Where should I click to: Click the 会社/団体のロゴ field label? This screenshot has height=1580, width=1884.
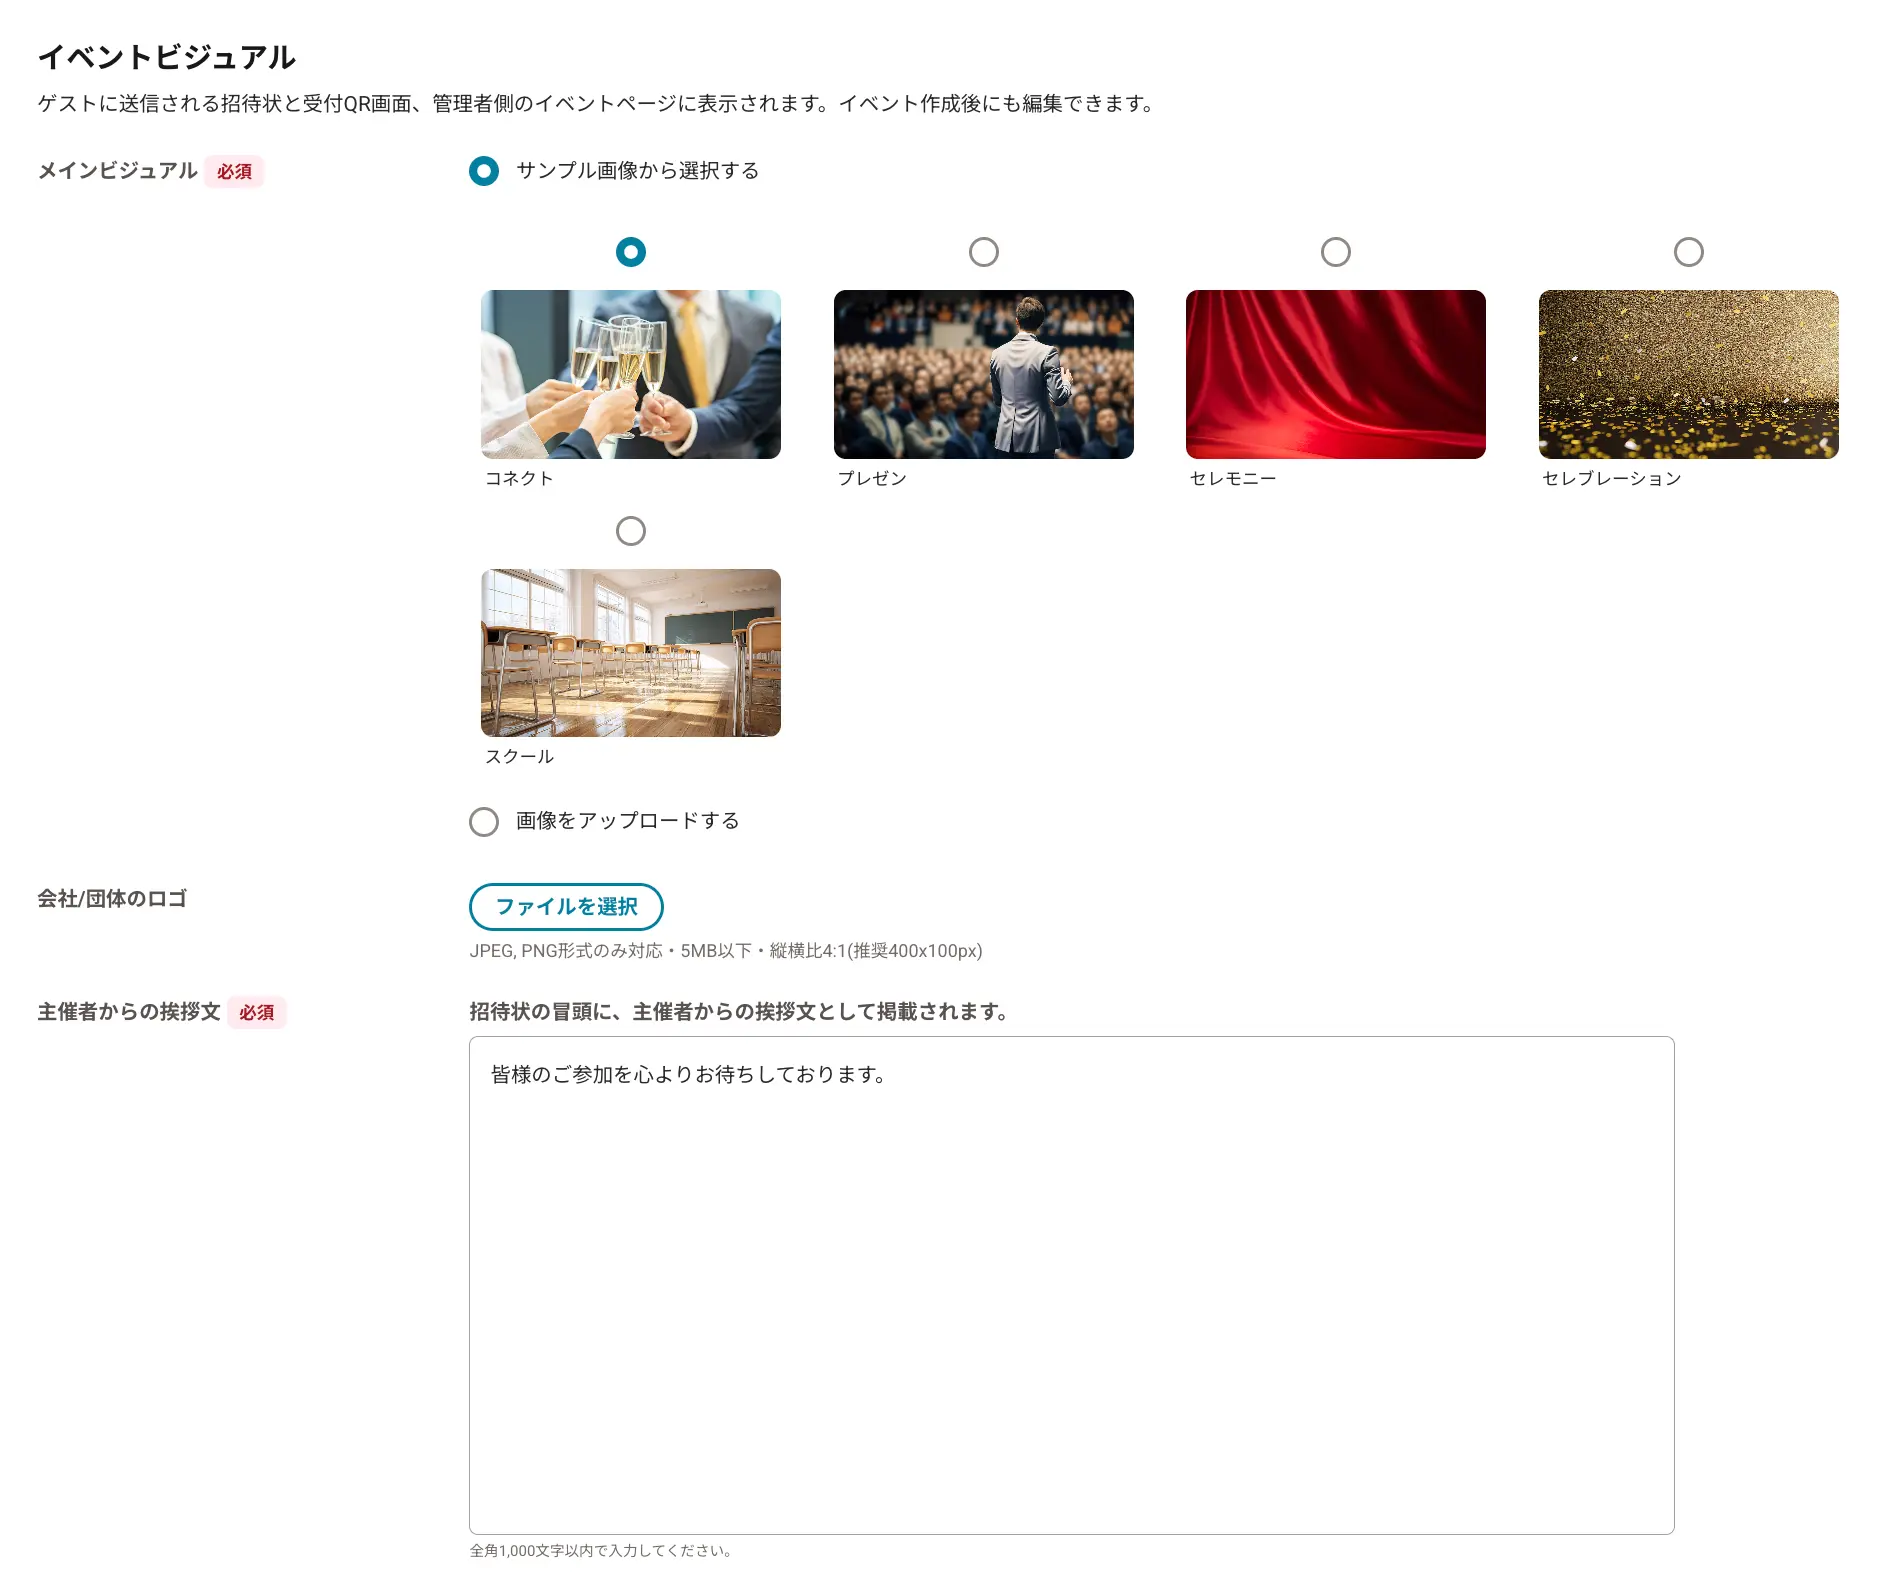(x=112, y=899)
